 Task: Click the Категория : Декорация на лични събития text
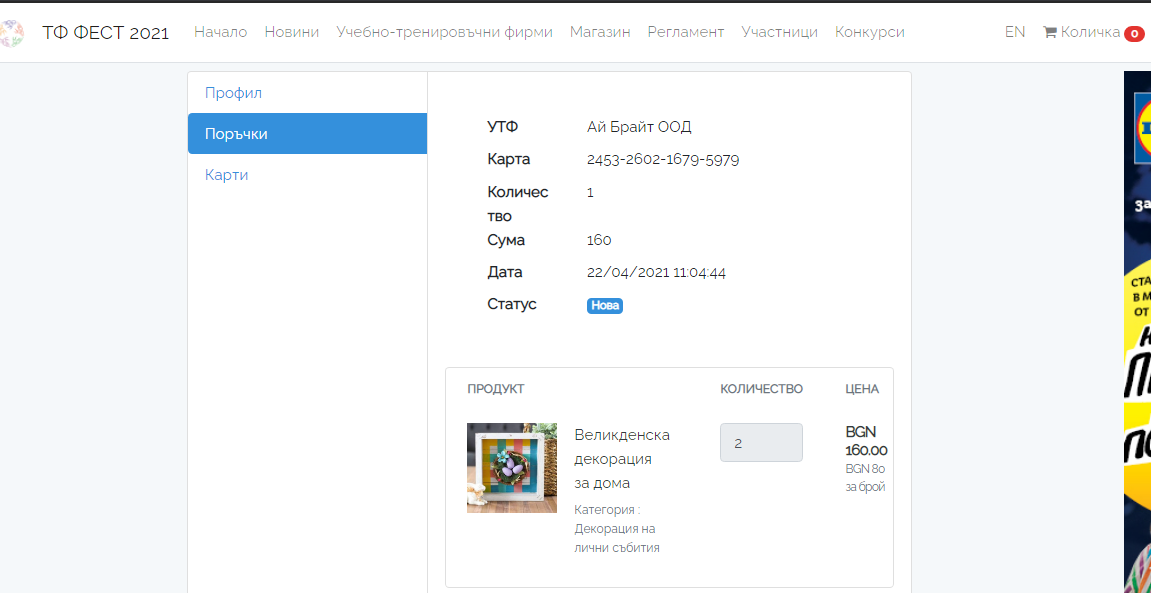click(617, 528)
